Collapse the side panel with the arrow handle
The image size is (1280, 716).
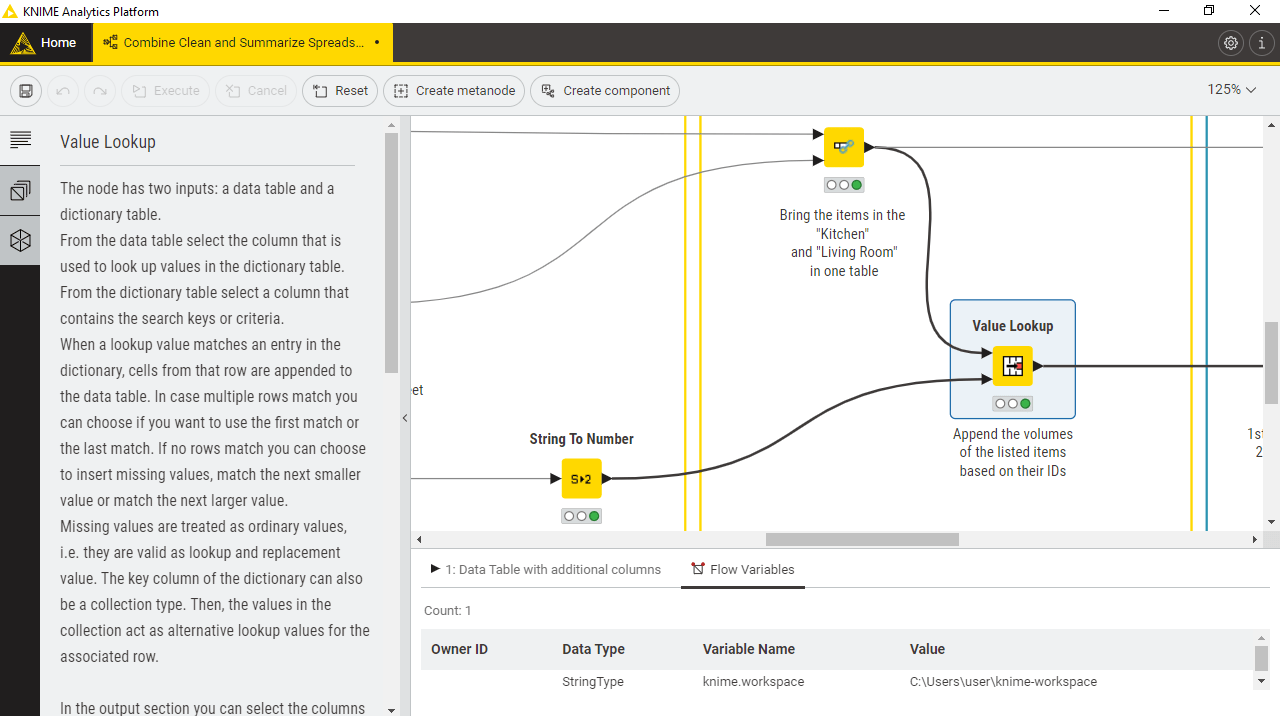405,418
